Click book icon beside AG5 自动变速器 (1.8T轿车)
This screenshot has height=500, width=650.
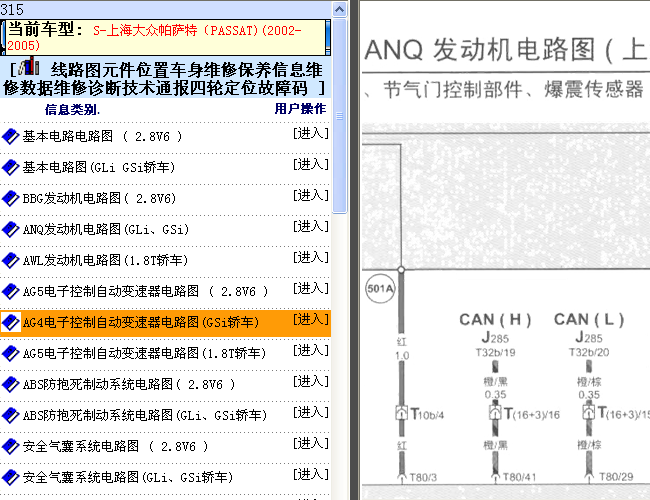[x=10, y=353]
